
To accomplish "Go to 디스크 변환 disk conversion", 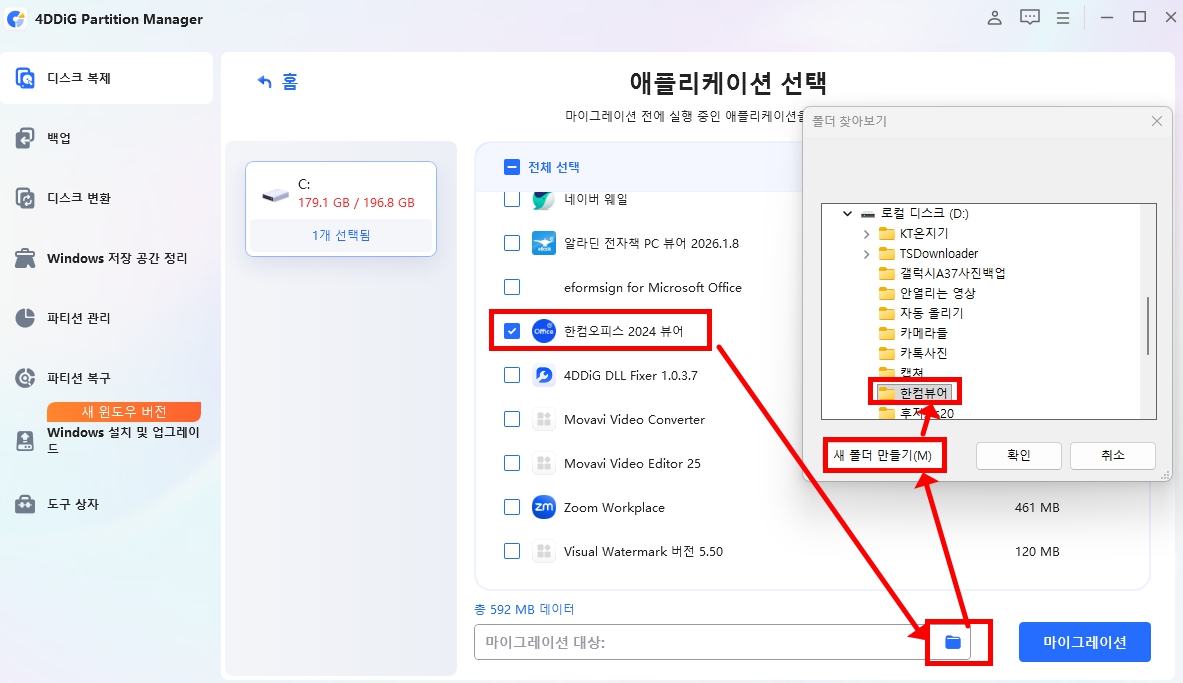I will tap(78, 198).
